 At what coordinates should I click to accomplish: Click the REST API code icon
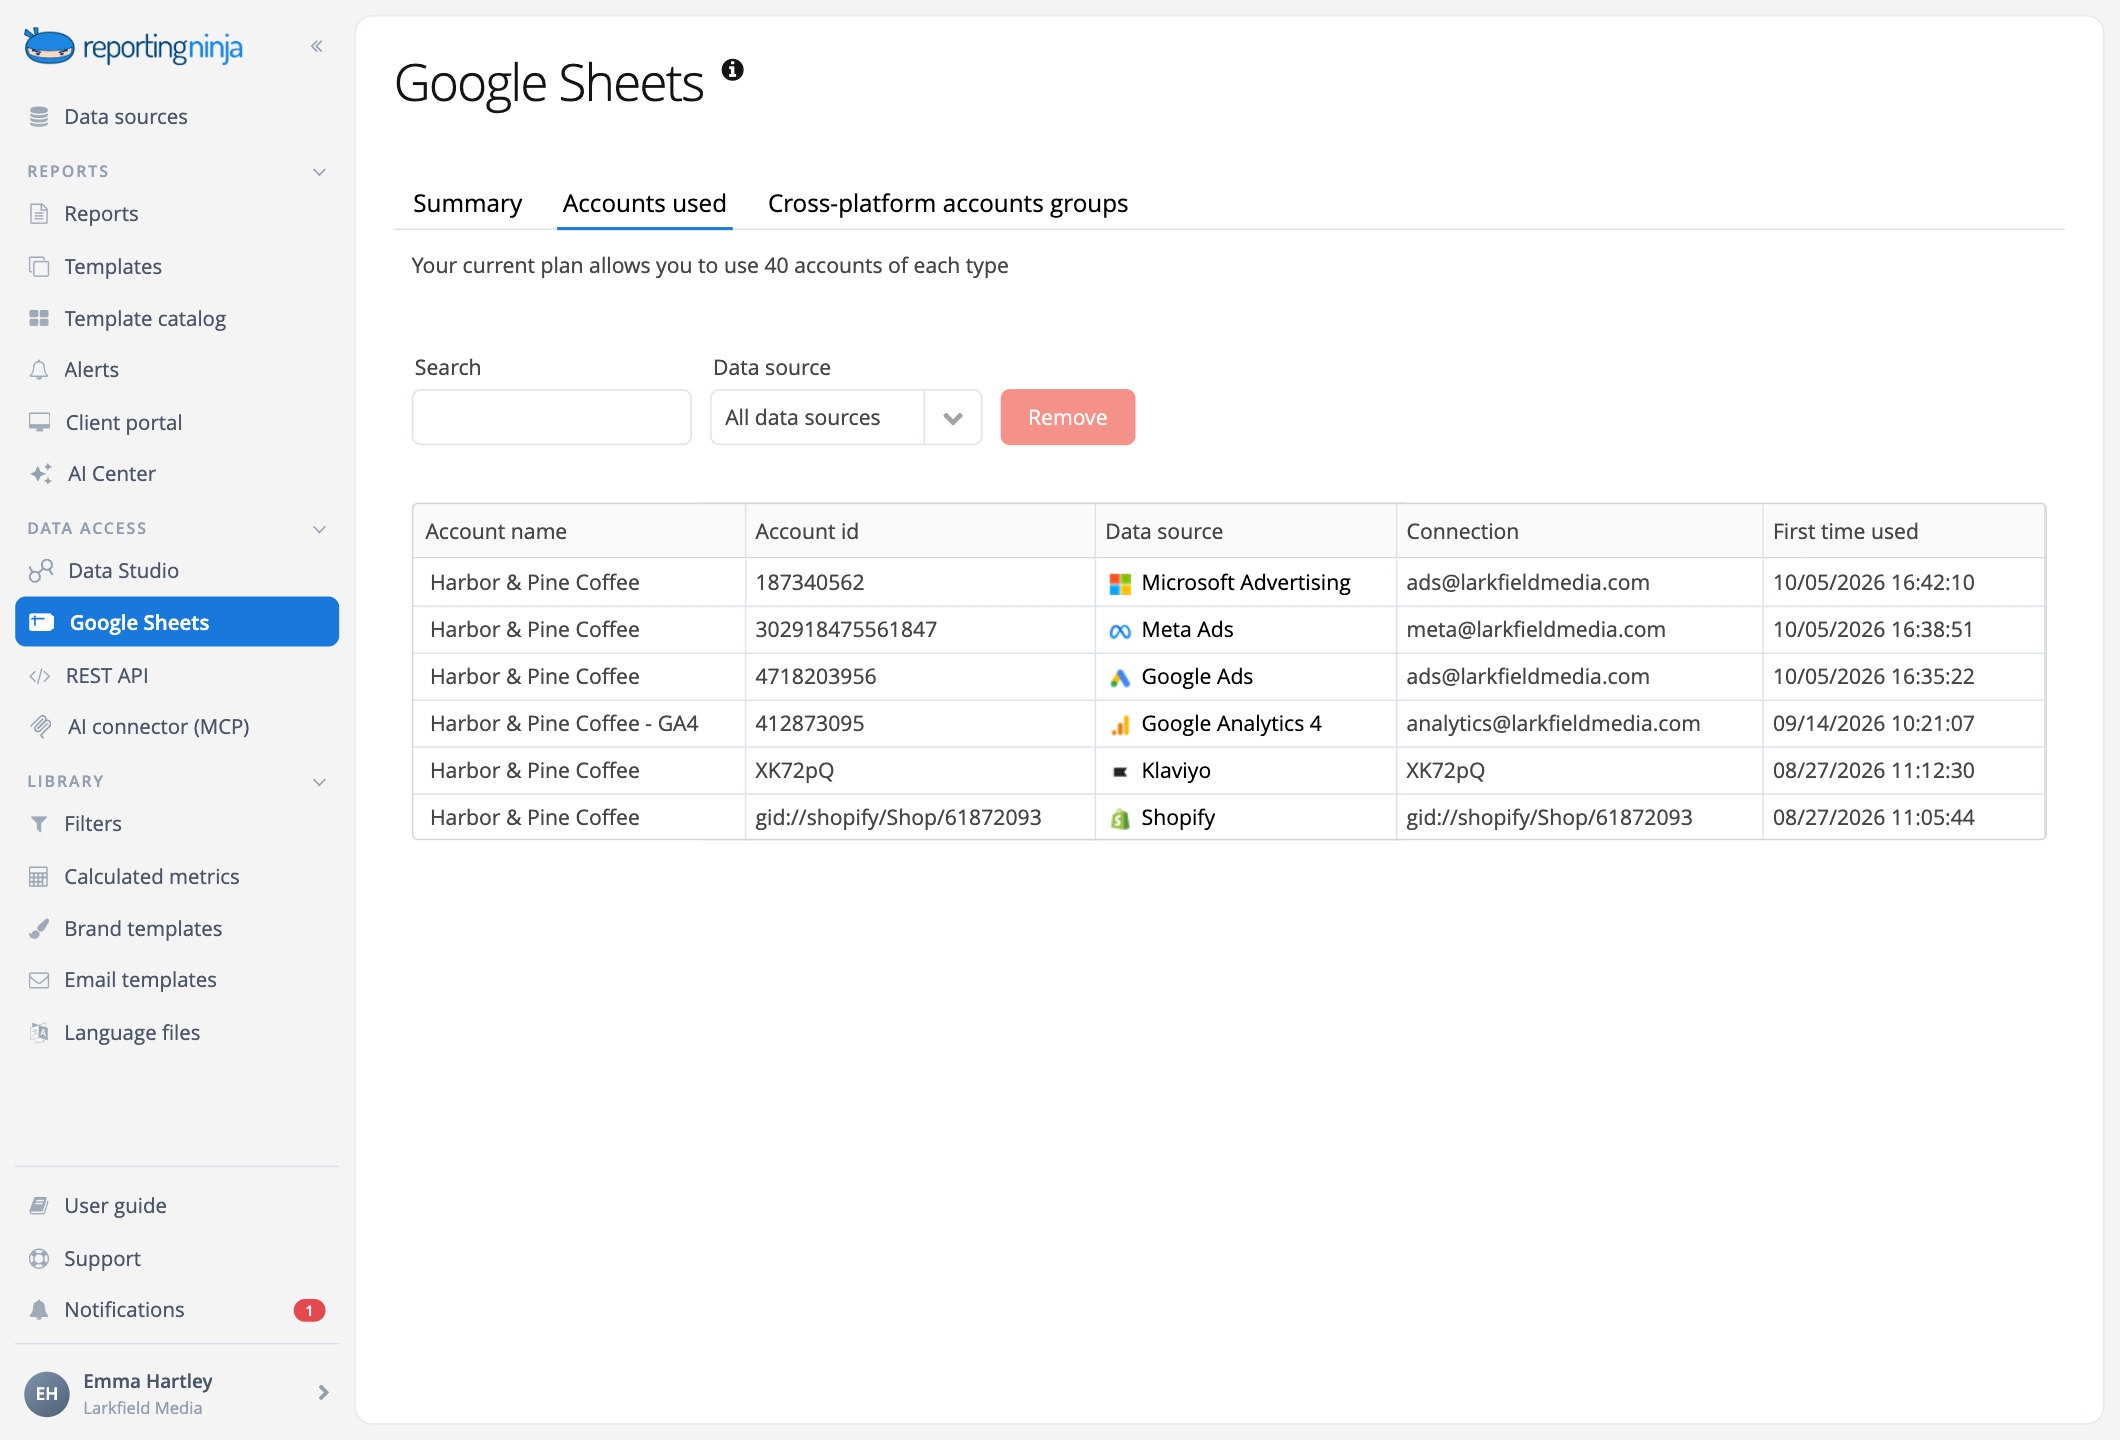click(39, 676)
